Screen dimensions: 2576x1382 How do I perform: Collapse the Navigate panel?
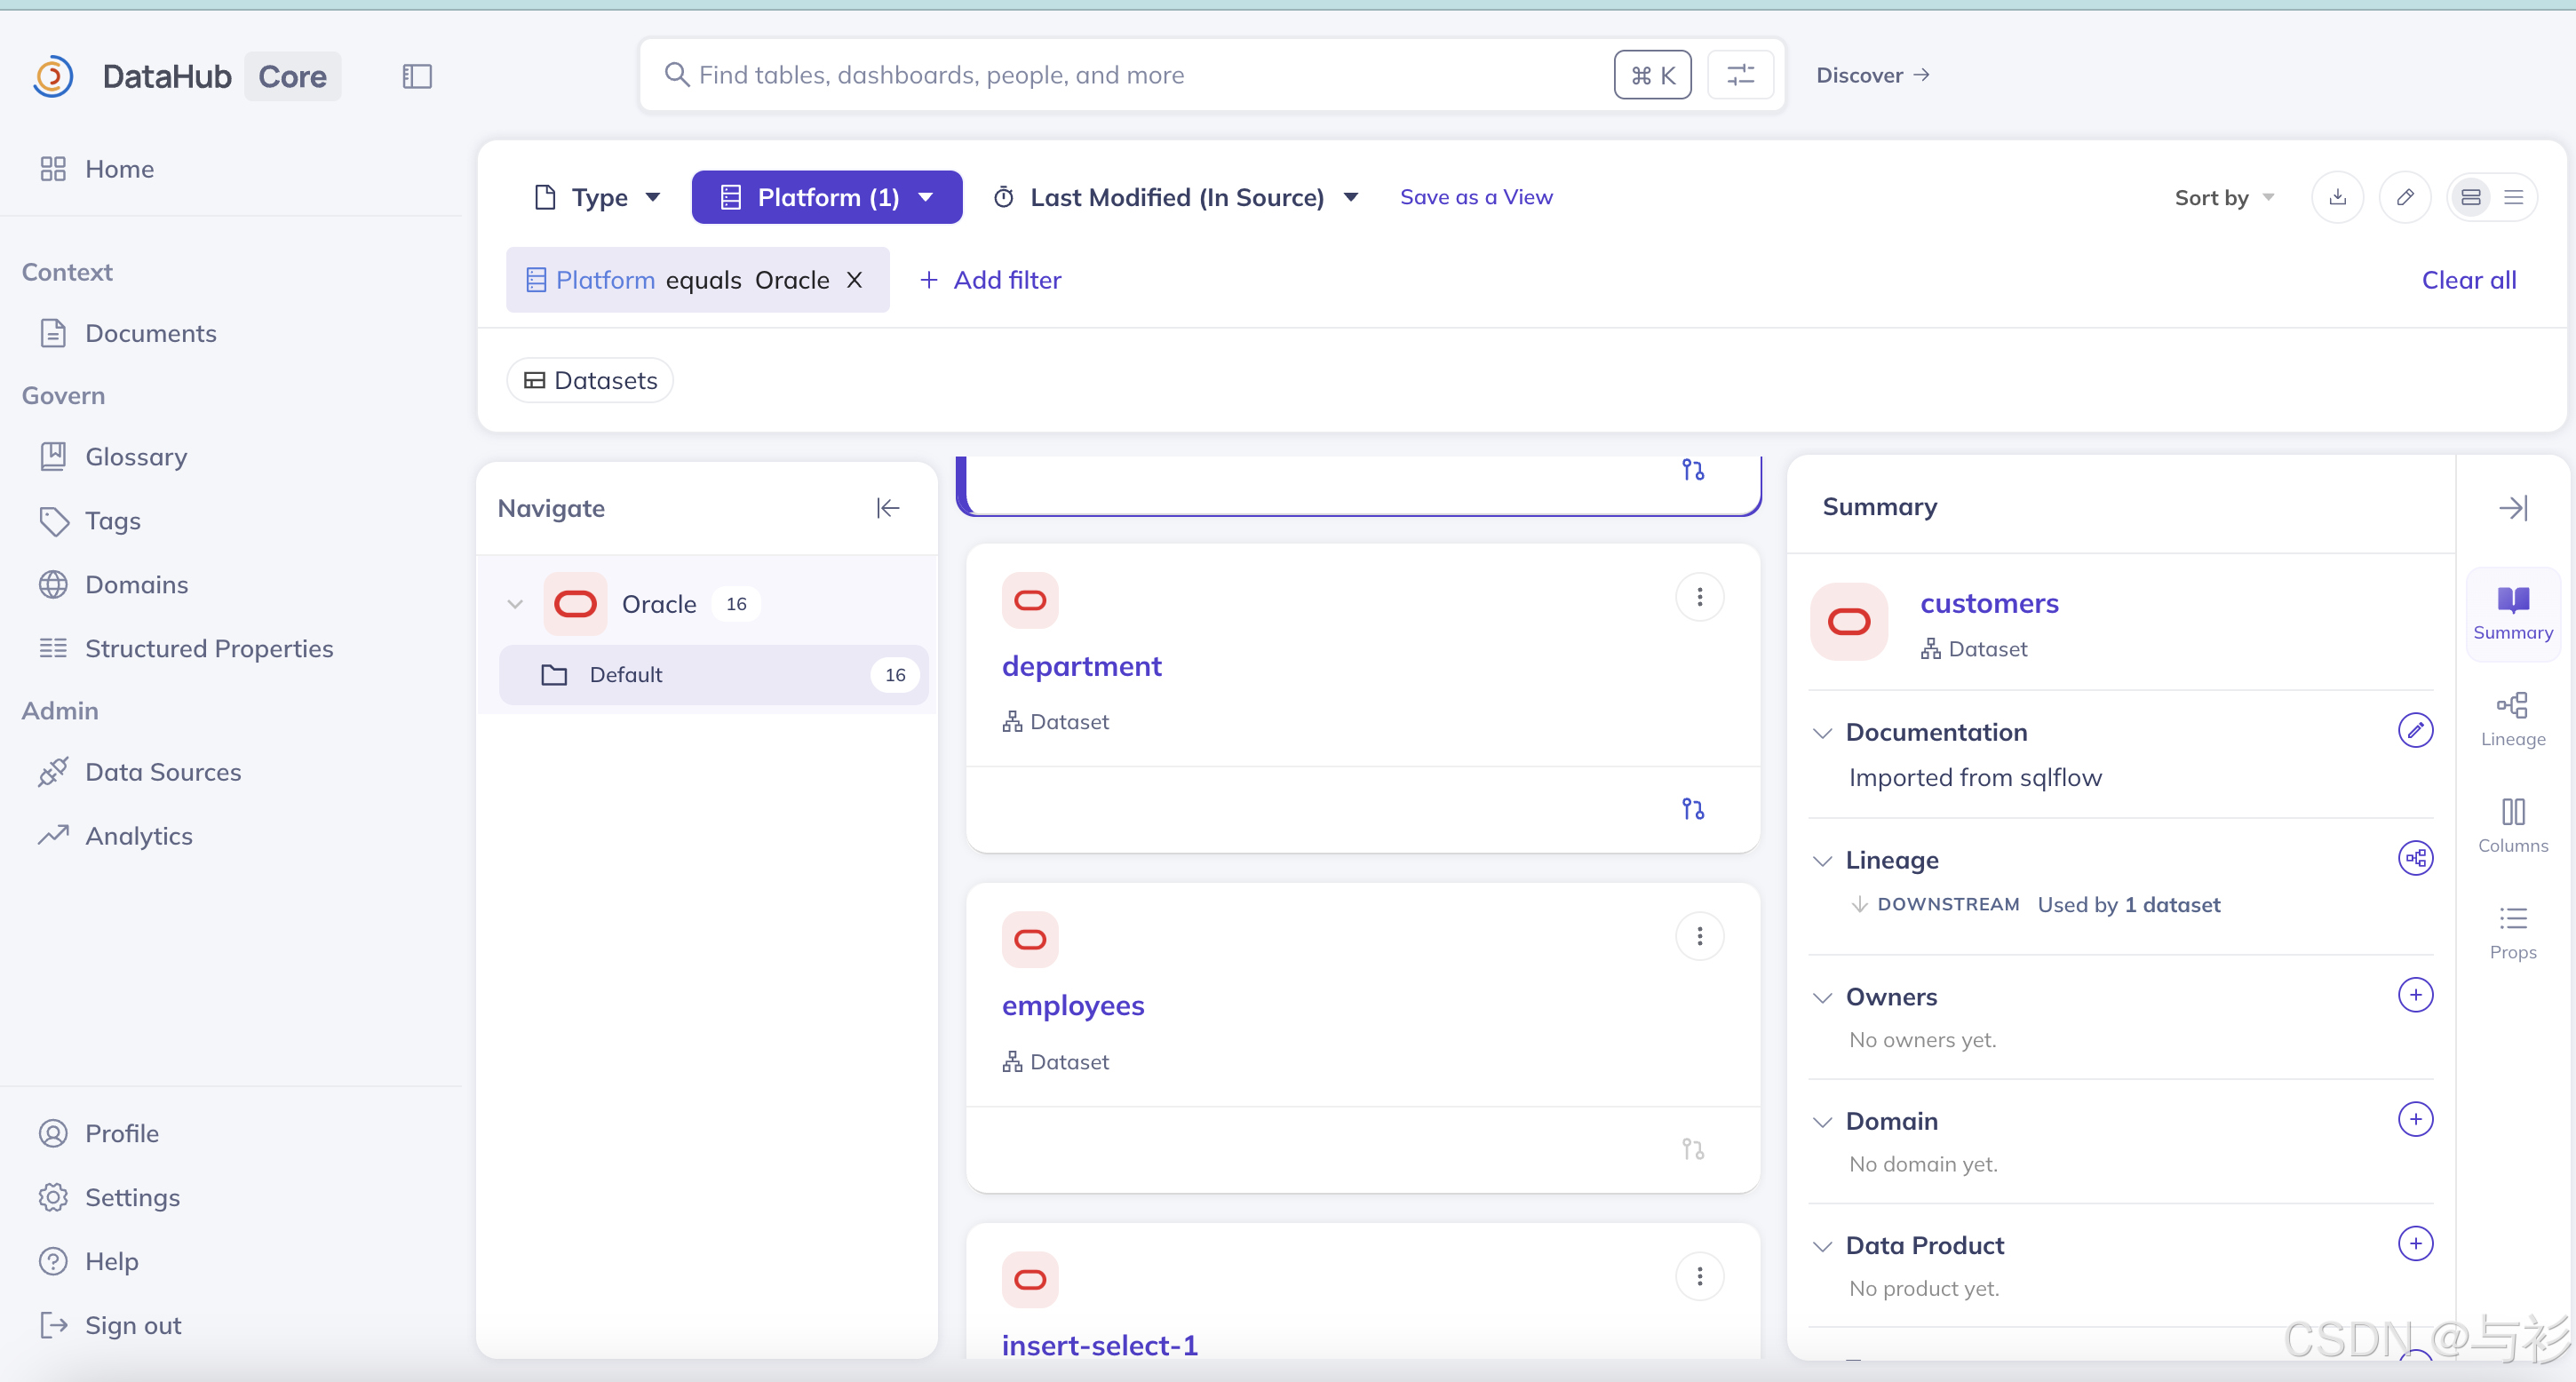tap(887, 508)
